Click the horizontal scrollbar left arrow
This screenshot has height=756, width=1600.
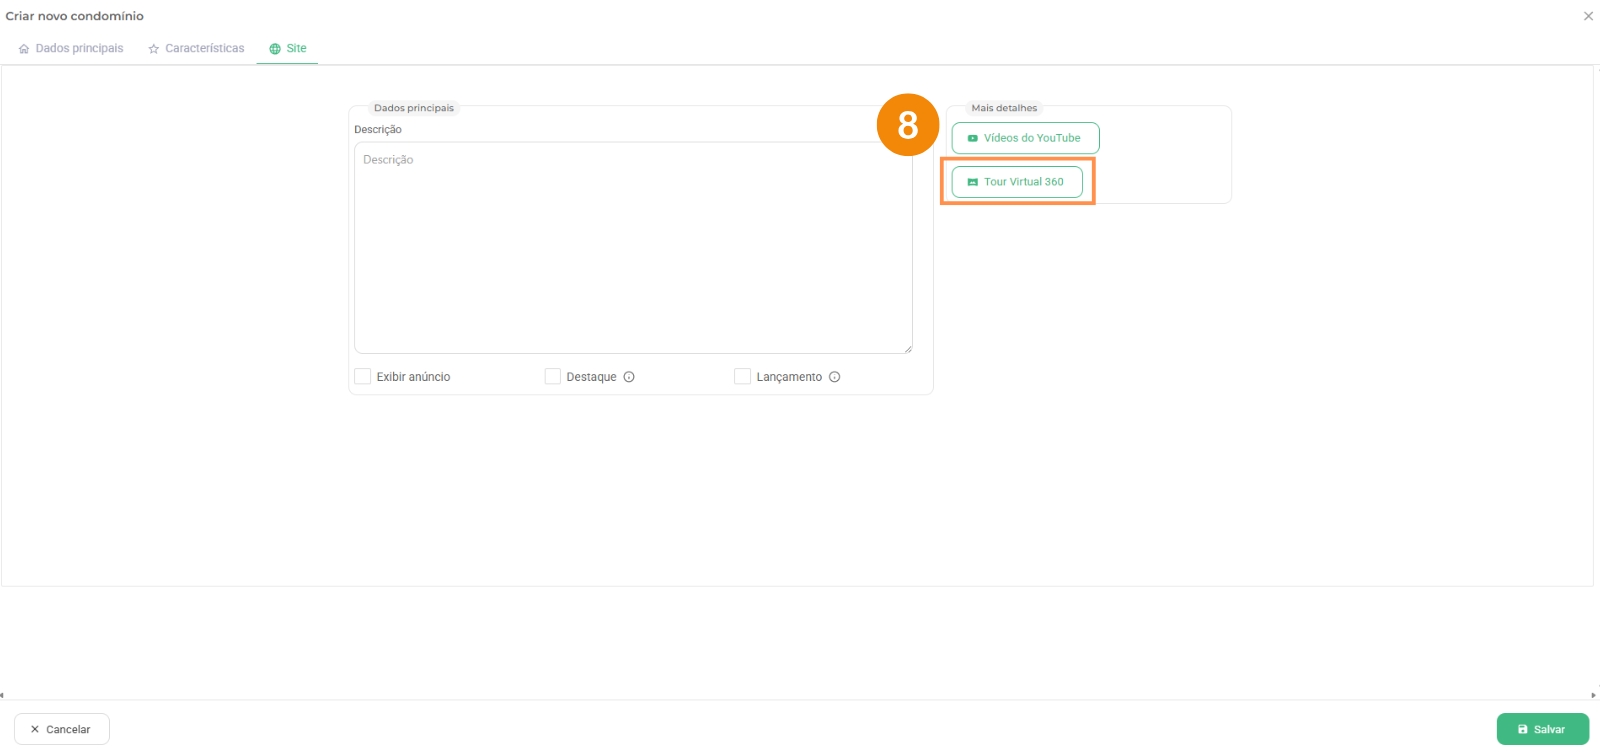click(x=3, y=695)
